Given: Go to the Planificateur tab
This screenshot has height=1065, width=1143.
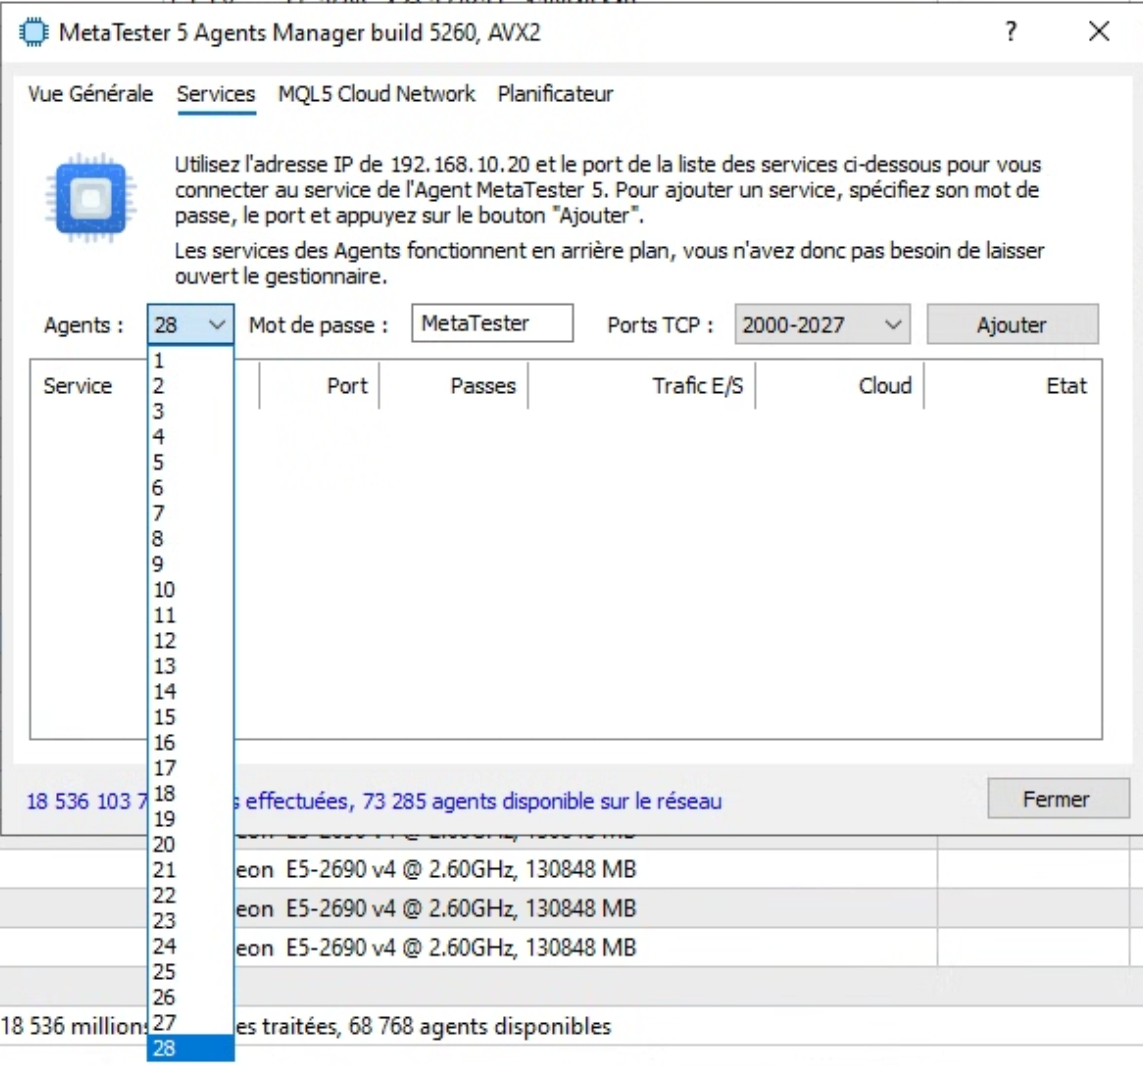Looking at the screenshot, I should point(555,94).
